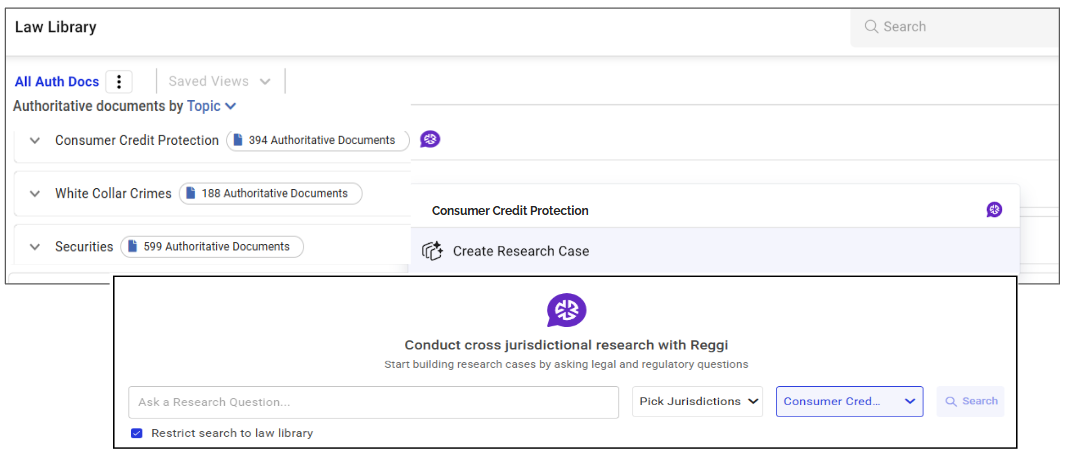The image size is (1067, 456).
Task: Open the Pick Jurisdictions dropdown
Action: (697, 401)
